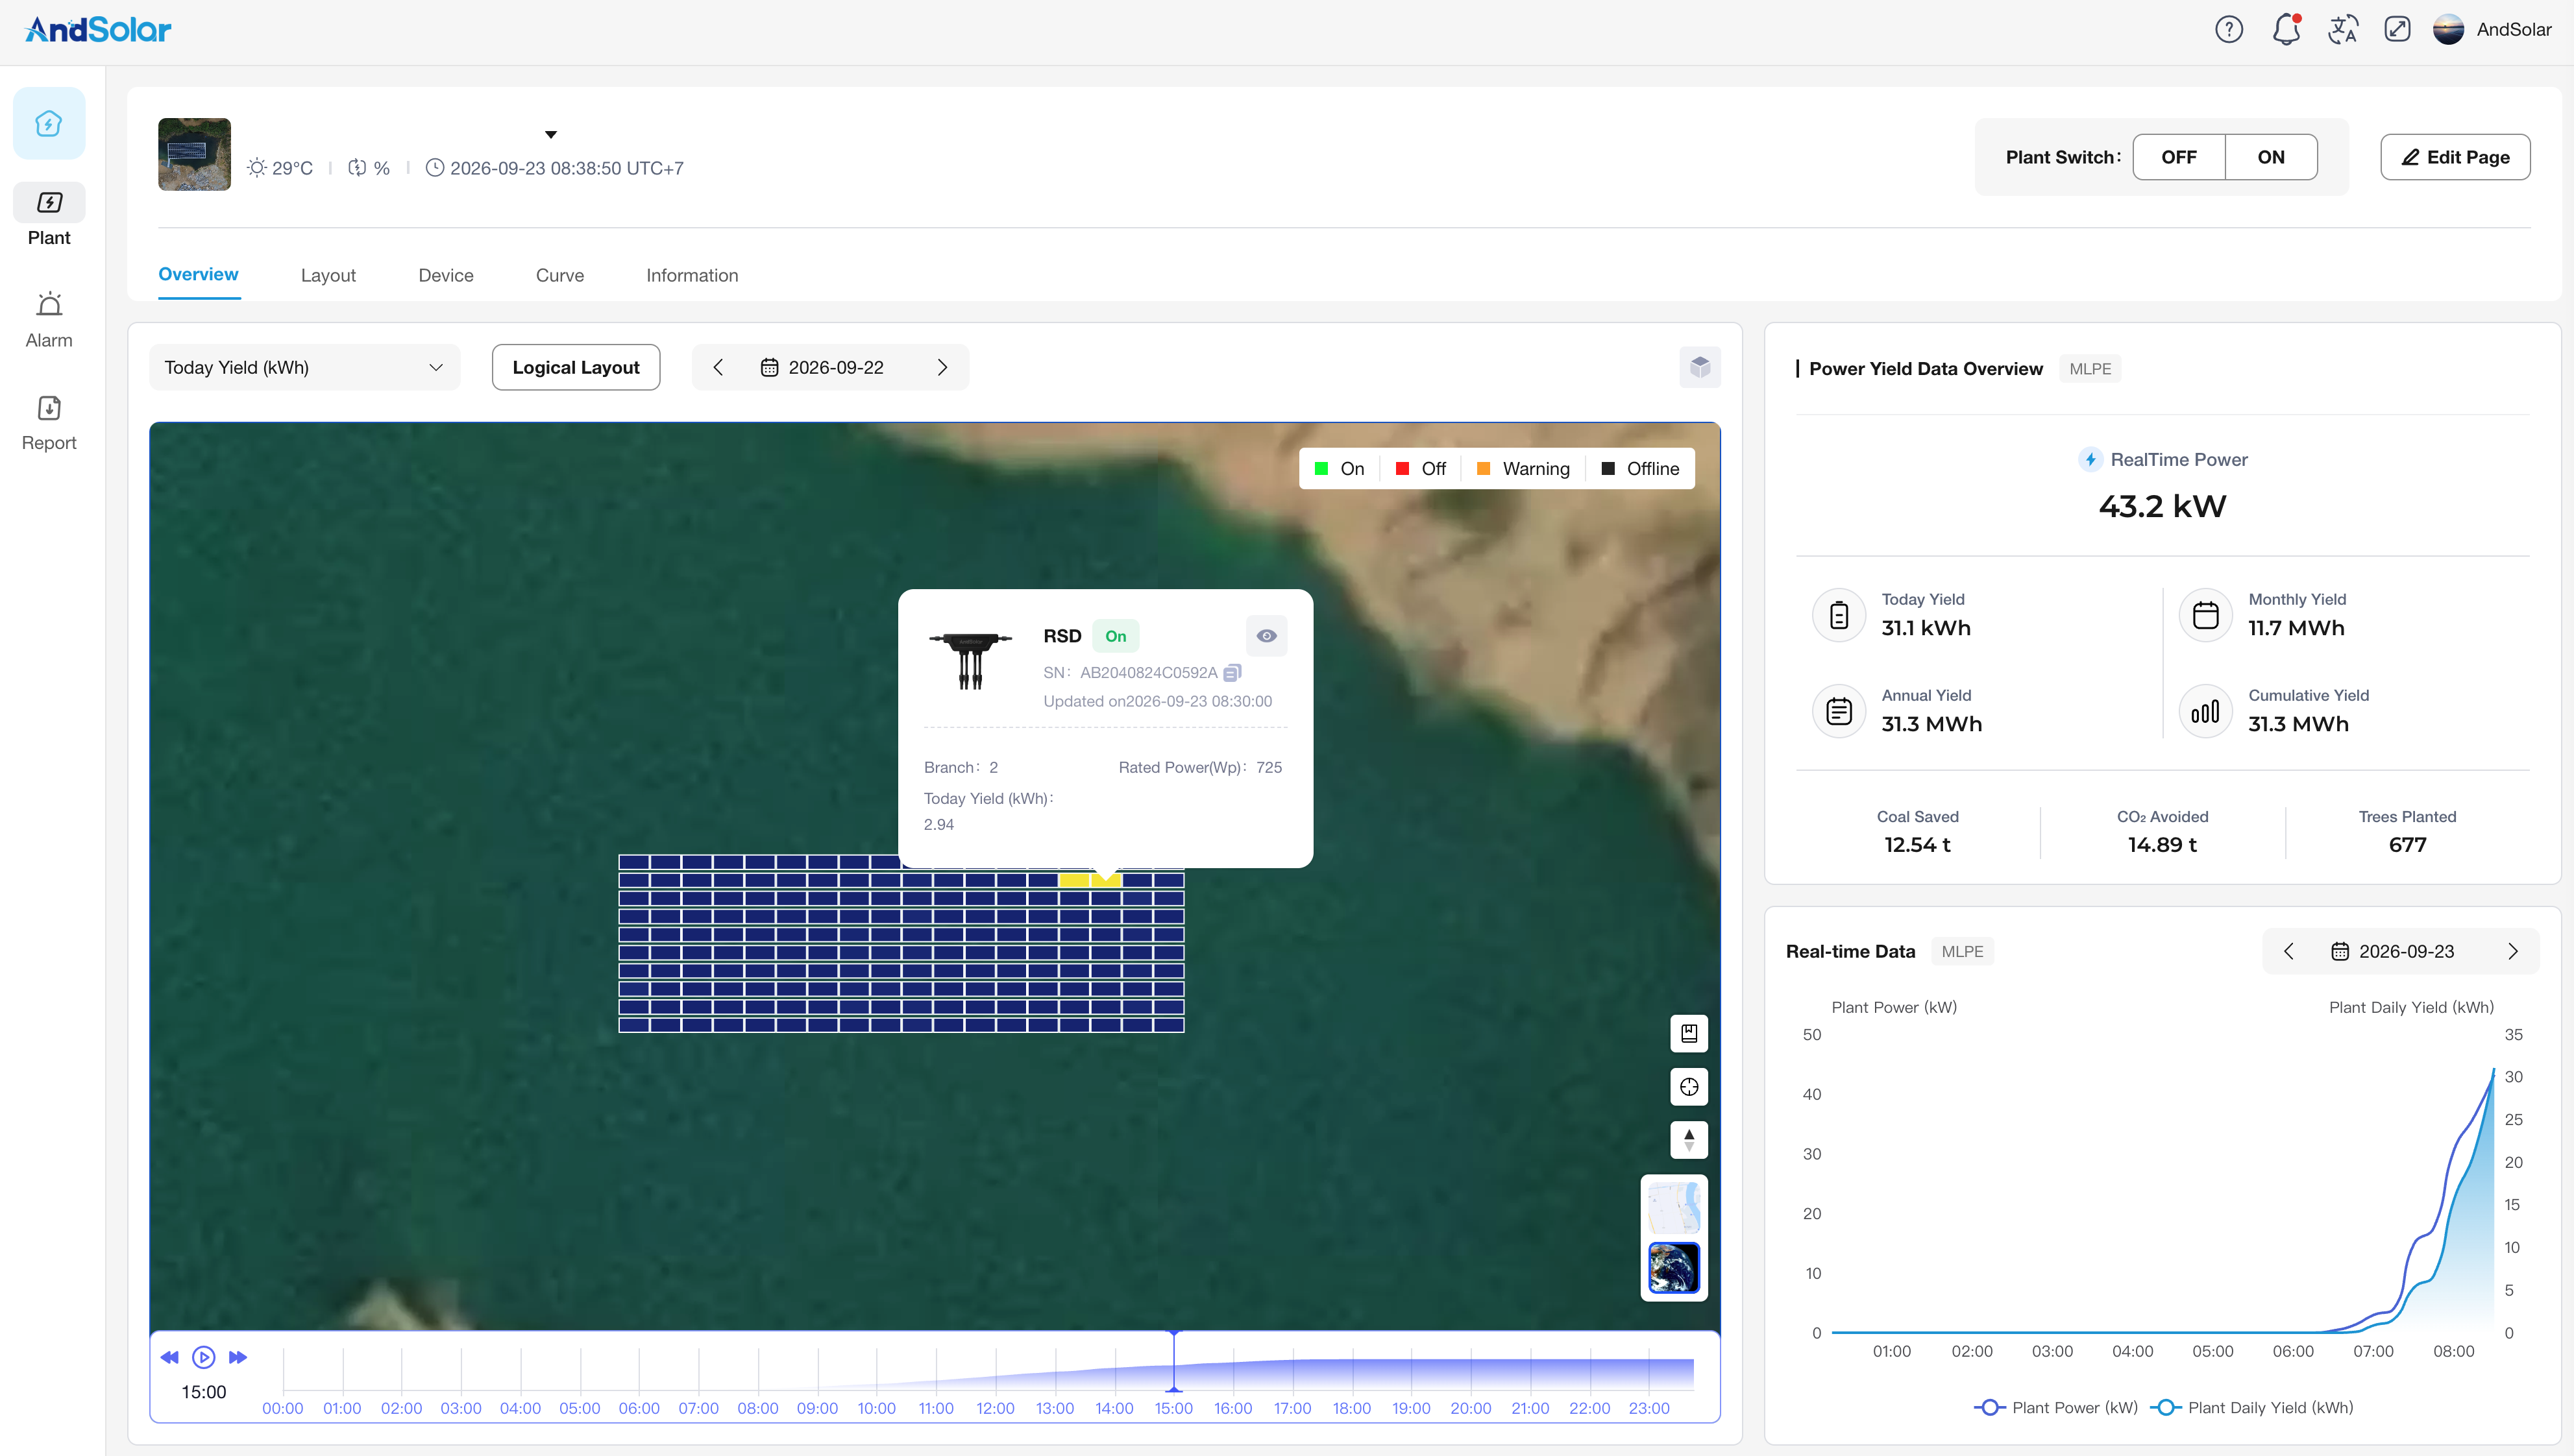
Task: Switch plant OFF
Action: [x=2179, y=157]
